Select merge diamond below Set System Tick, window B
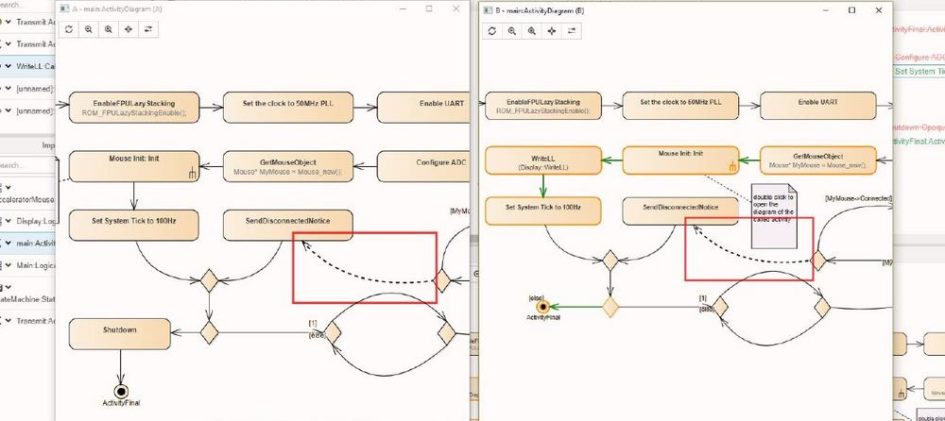 click(x=611, y=261)
